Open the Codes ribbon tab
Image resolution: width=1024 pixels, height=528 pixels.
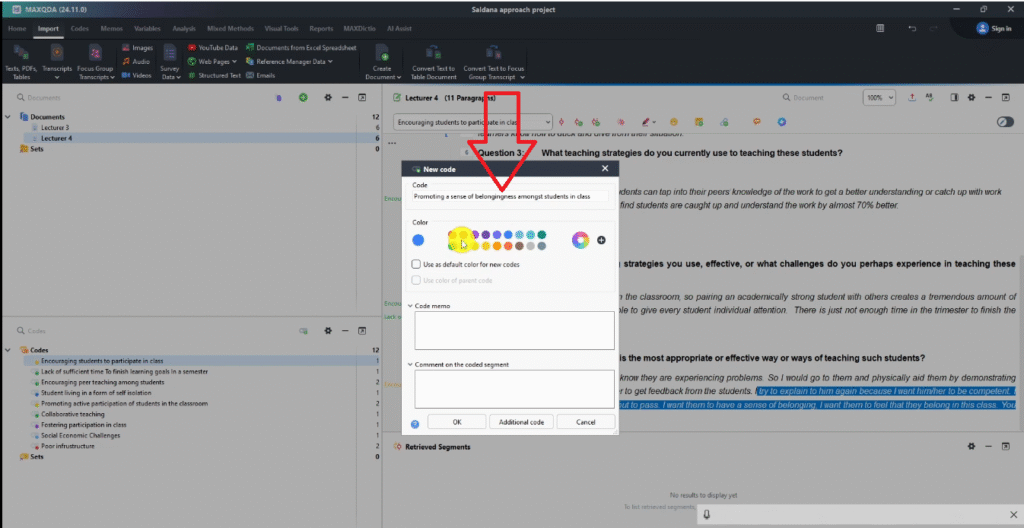pos(80,29)
